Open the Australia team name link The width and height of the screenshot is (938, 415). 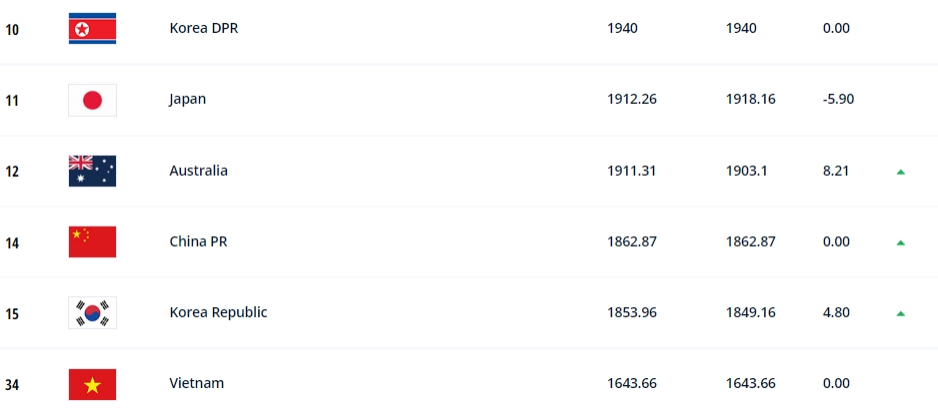click(x=198, y=170)
